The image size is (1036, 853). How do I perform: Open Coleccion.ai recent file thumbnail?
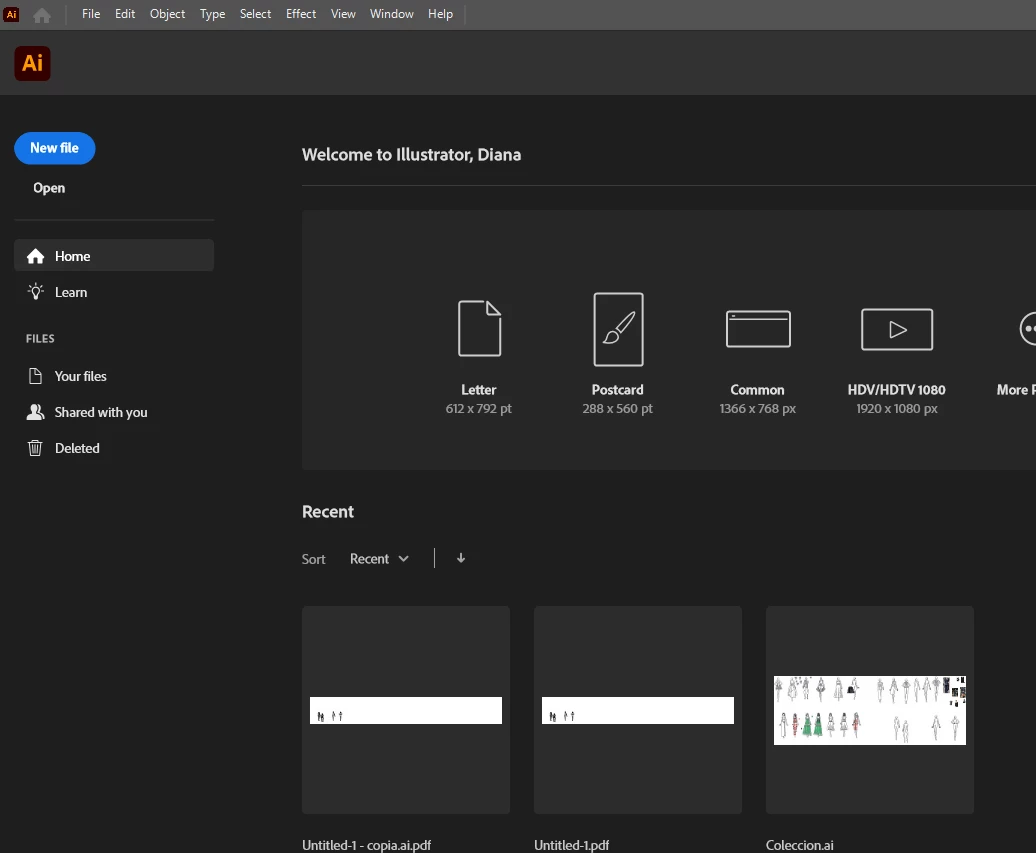870,710
